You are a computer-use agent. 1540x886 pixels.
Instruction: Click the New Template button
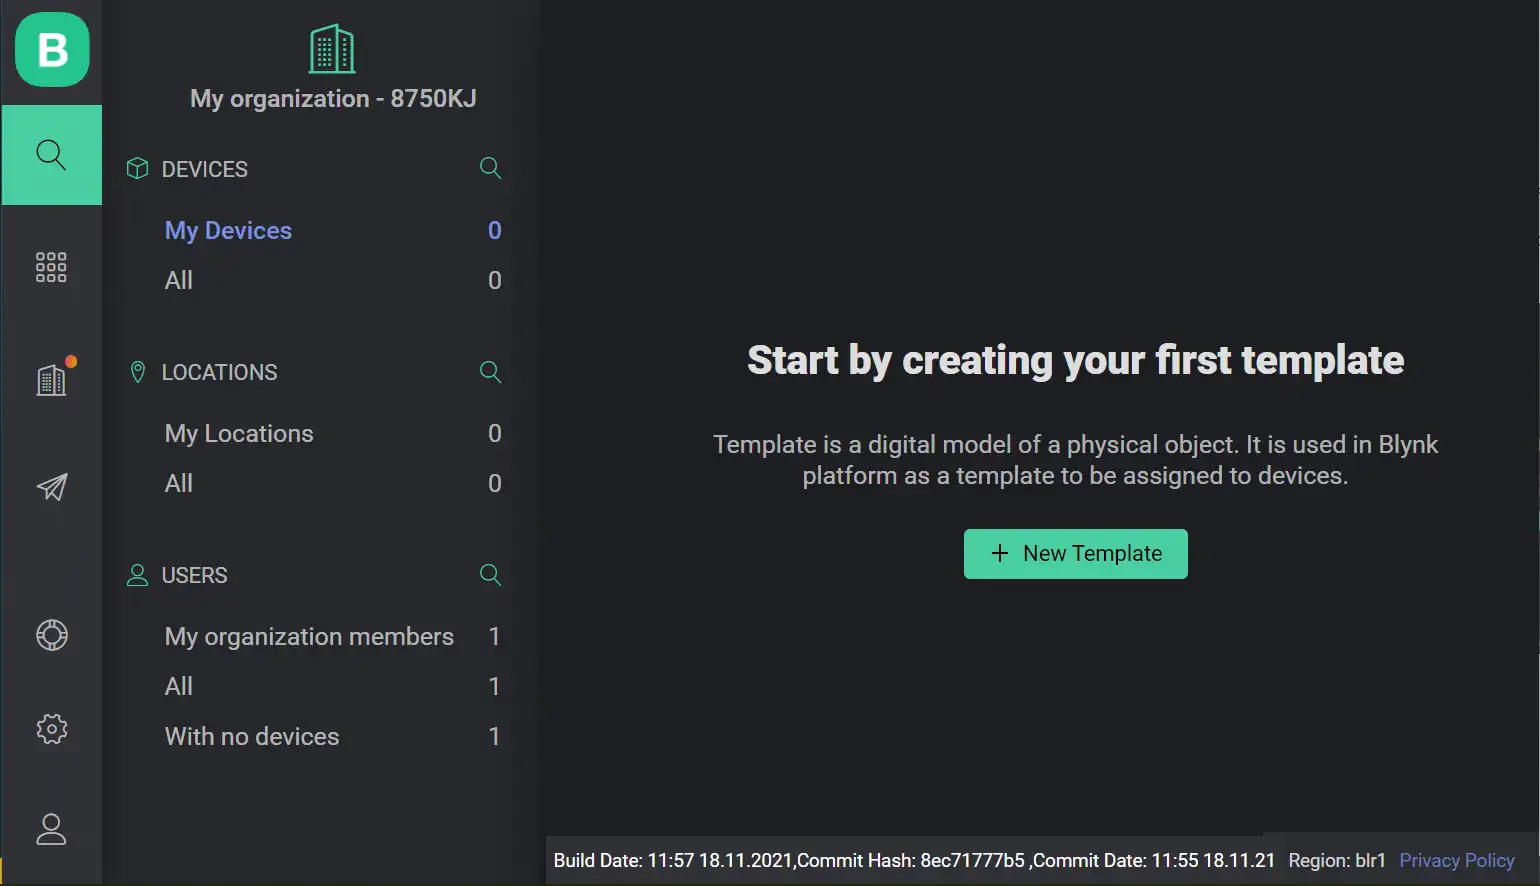1075,554
